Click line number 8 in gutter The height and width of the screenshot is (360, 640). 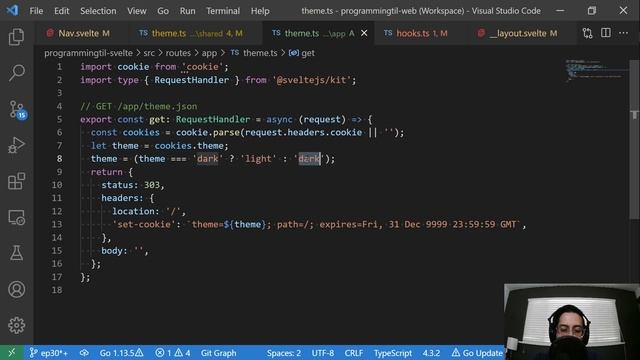60,159
